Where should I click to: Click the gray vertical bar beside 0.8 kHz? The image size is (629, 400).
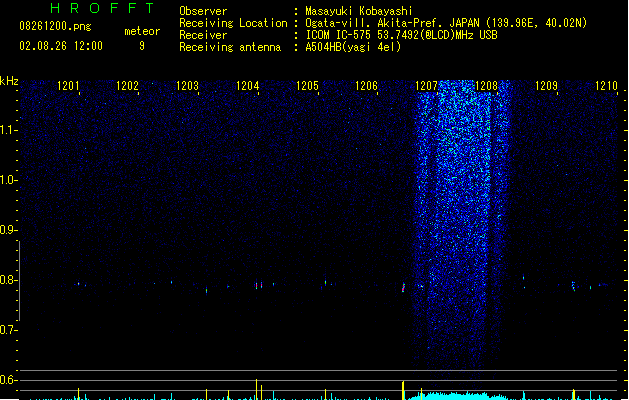click(19, 281)
